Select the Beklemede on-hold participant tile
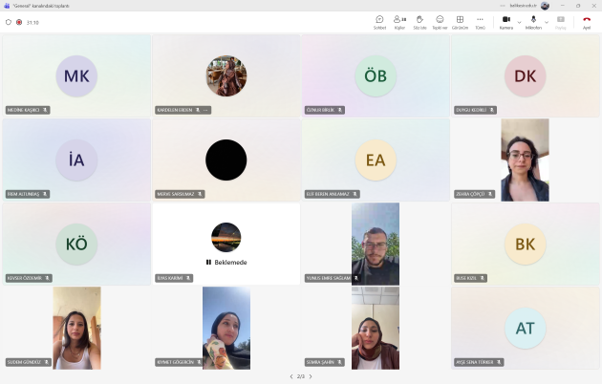The width and height of the screenshot is (602, 384). pos(226,244)
